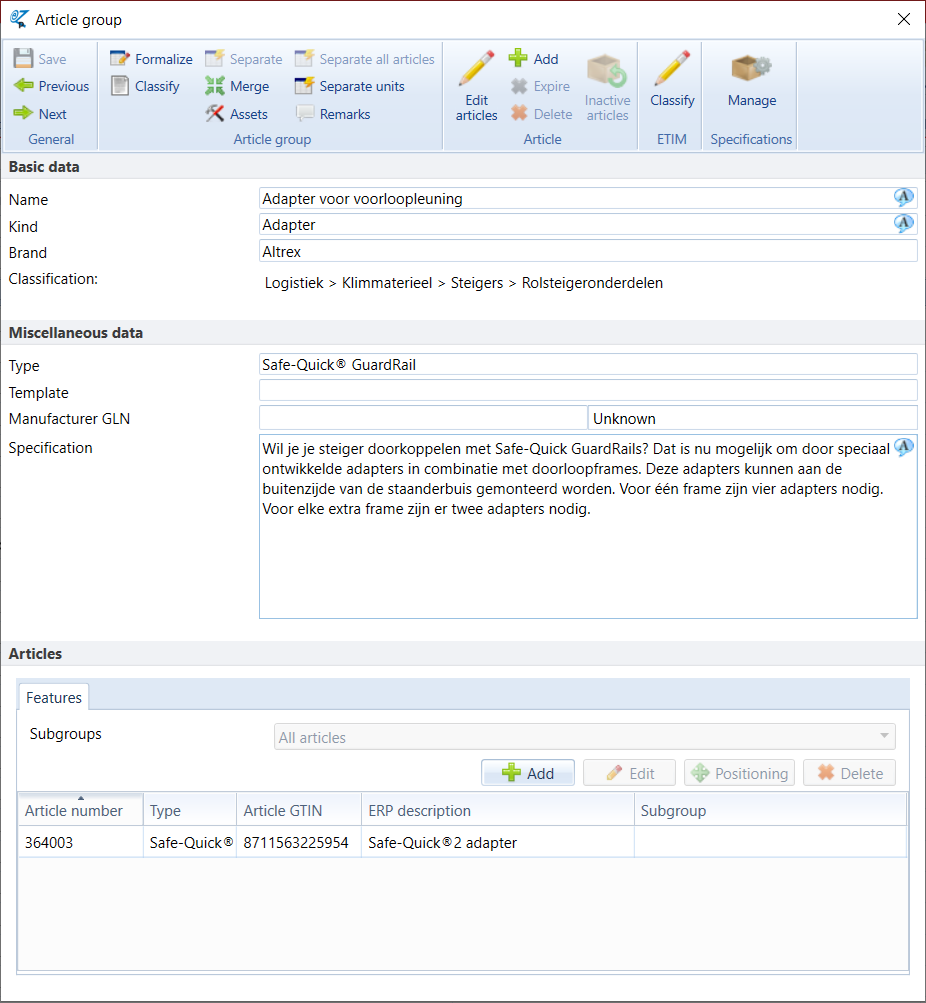Click Logistiek in the classification path

tap(294, 283)
